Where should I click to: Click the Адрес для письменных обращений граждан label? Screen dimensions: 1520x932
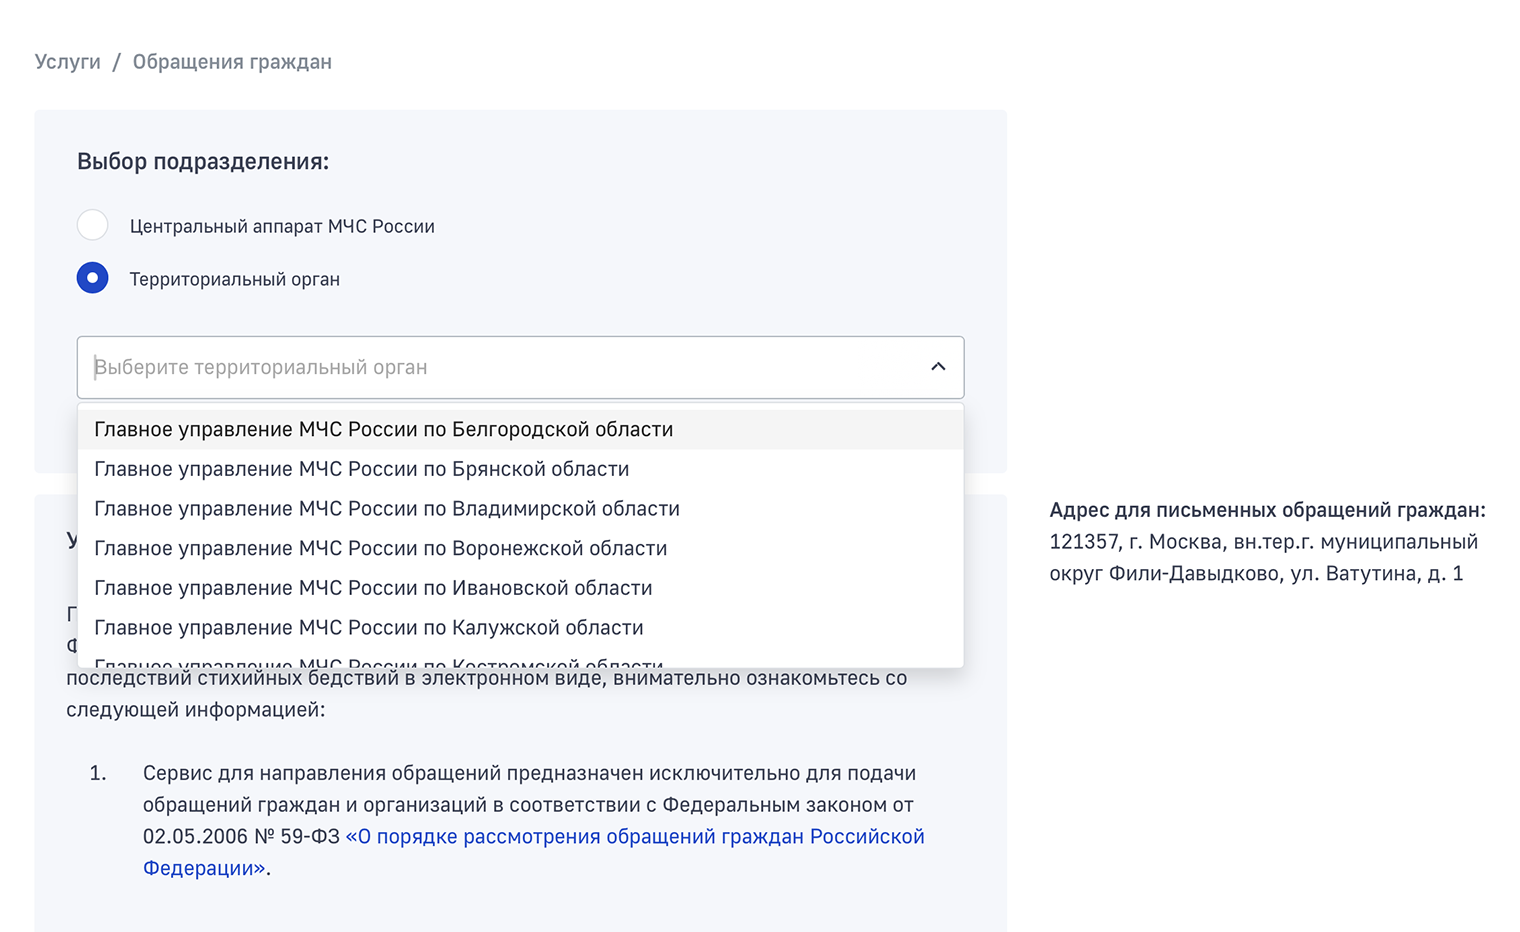coord(1267,510)
